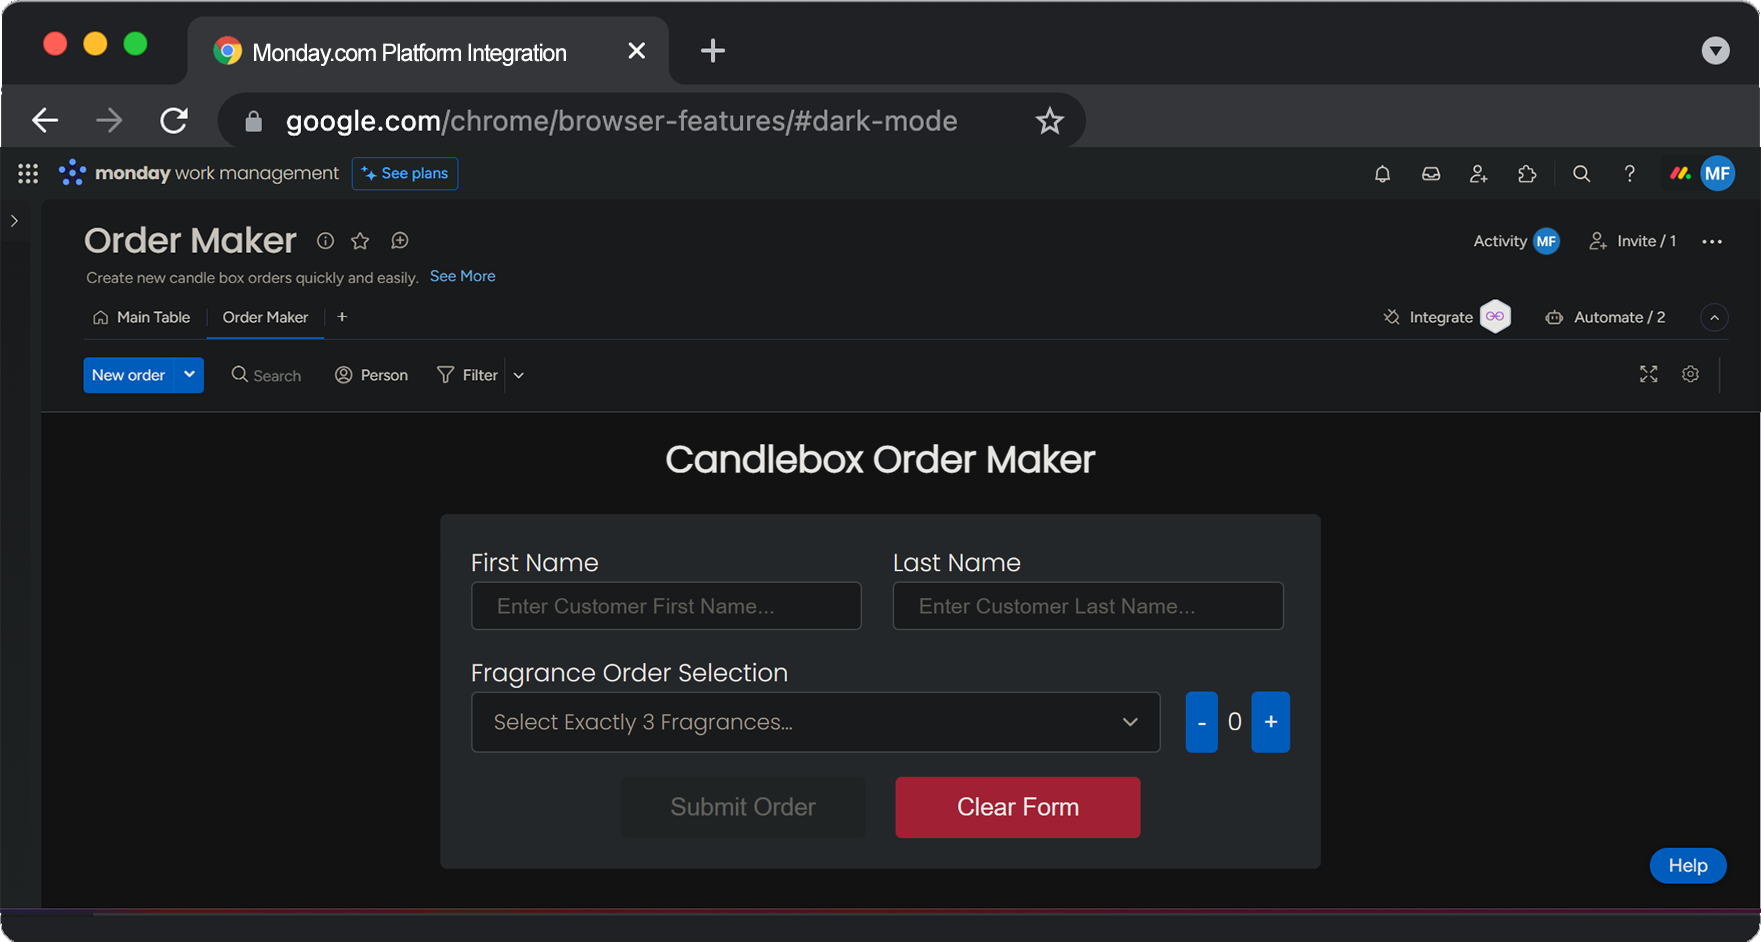Click the monday products switcher logo

click(1680, 174)
